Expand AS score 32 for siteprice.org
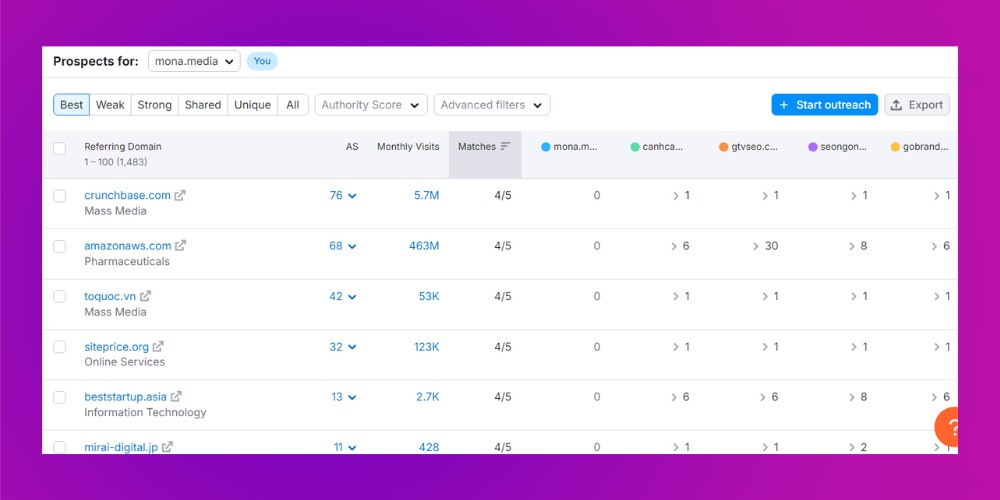The image size is (1000, 500). pyautogui.click(x=342, y=346)
